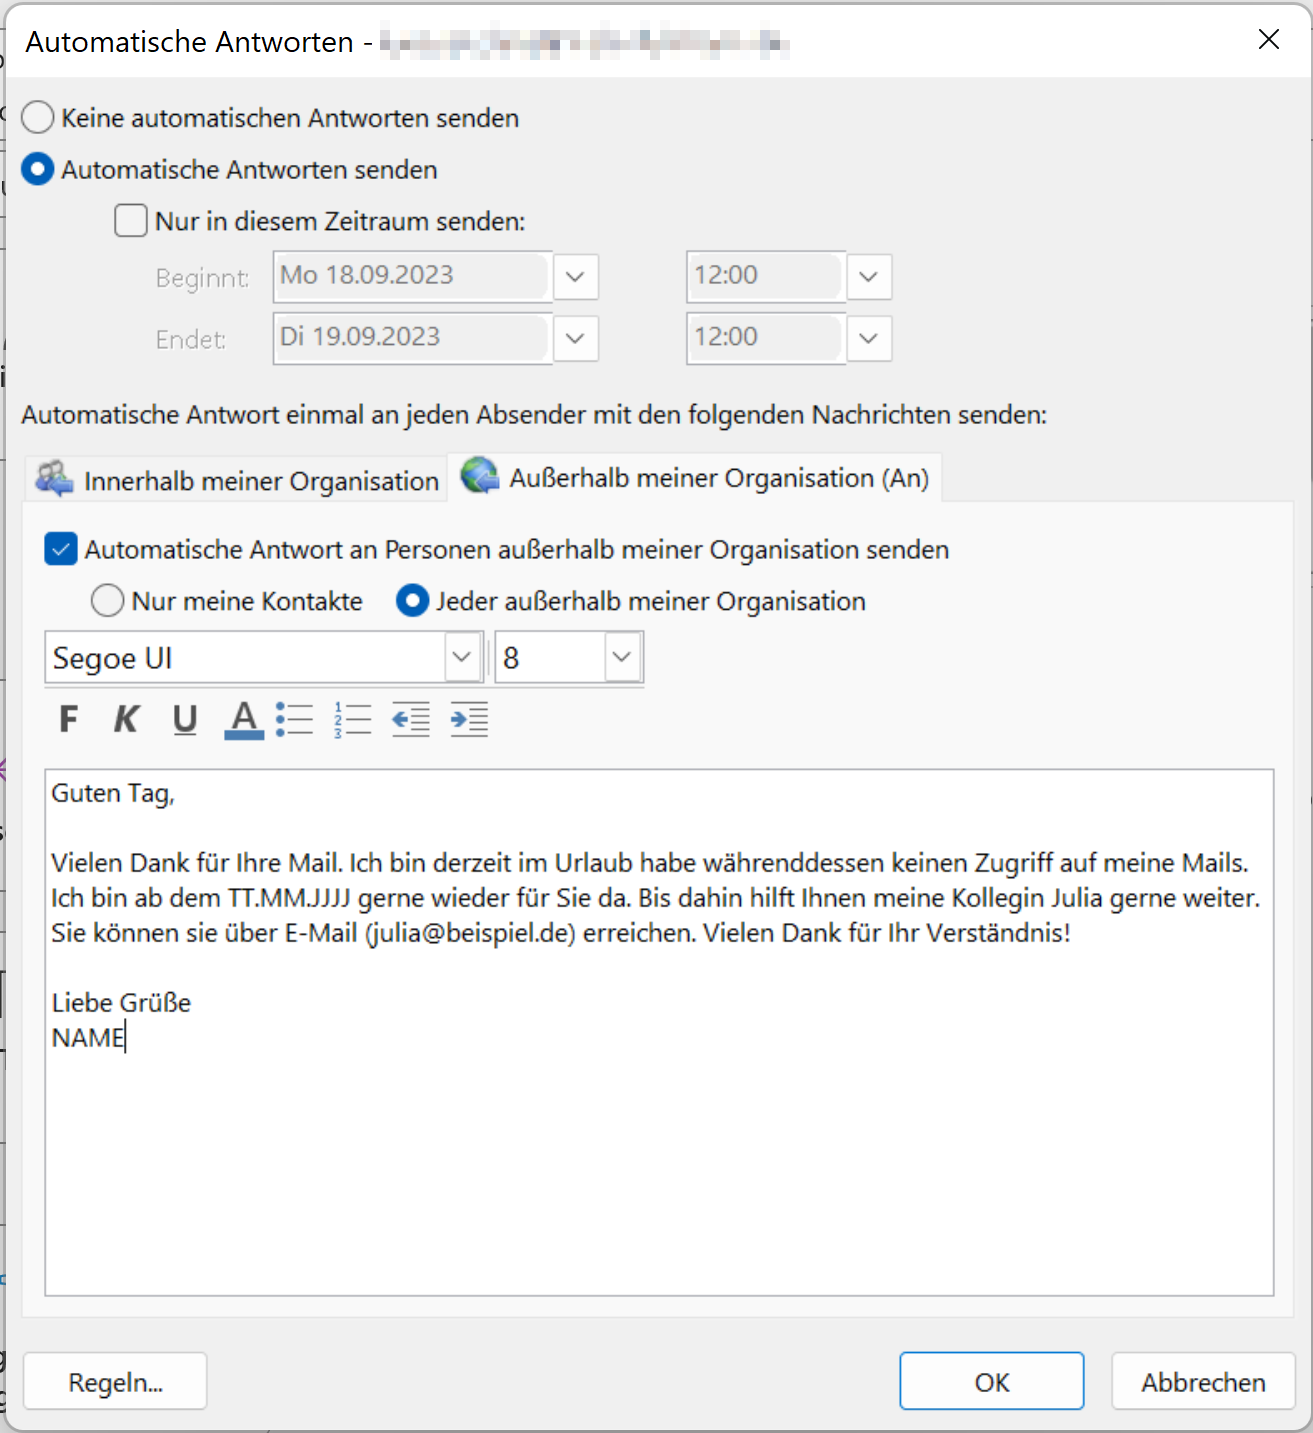Viewport: 1313px width, 1433px height.
Task: Open the Beginnt date dropdown
Action: [x=575, y=276]
